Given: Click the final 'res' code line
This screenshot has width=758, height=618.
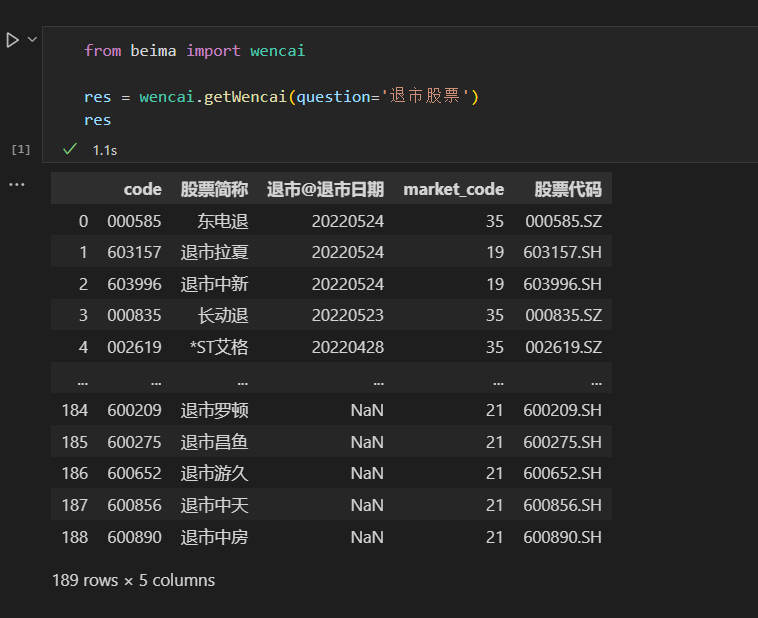Looking at the screenshot, I should pyautogui.click(x=98, y=120).
